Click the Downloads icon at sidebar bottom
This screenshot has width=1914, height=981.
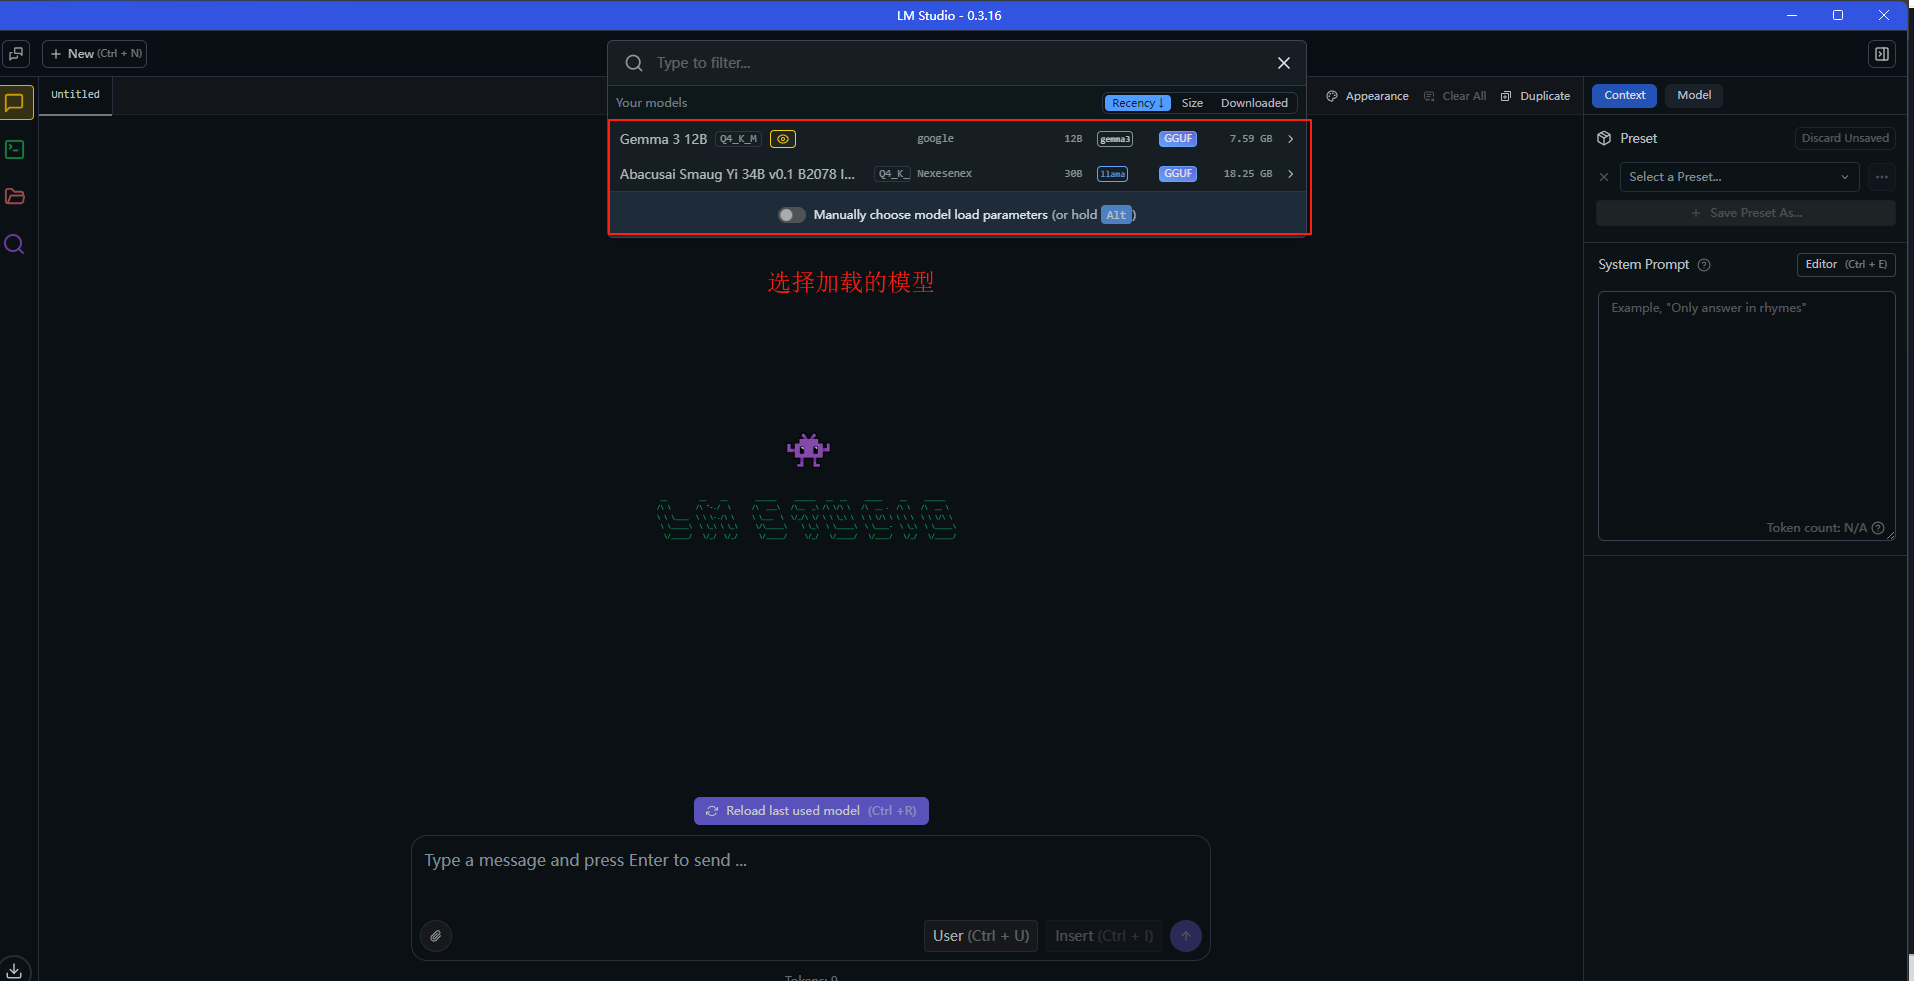point(15,967)
